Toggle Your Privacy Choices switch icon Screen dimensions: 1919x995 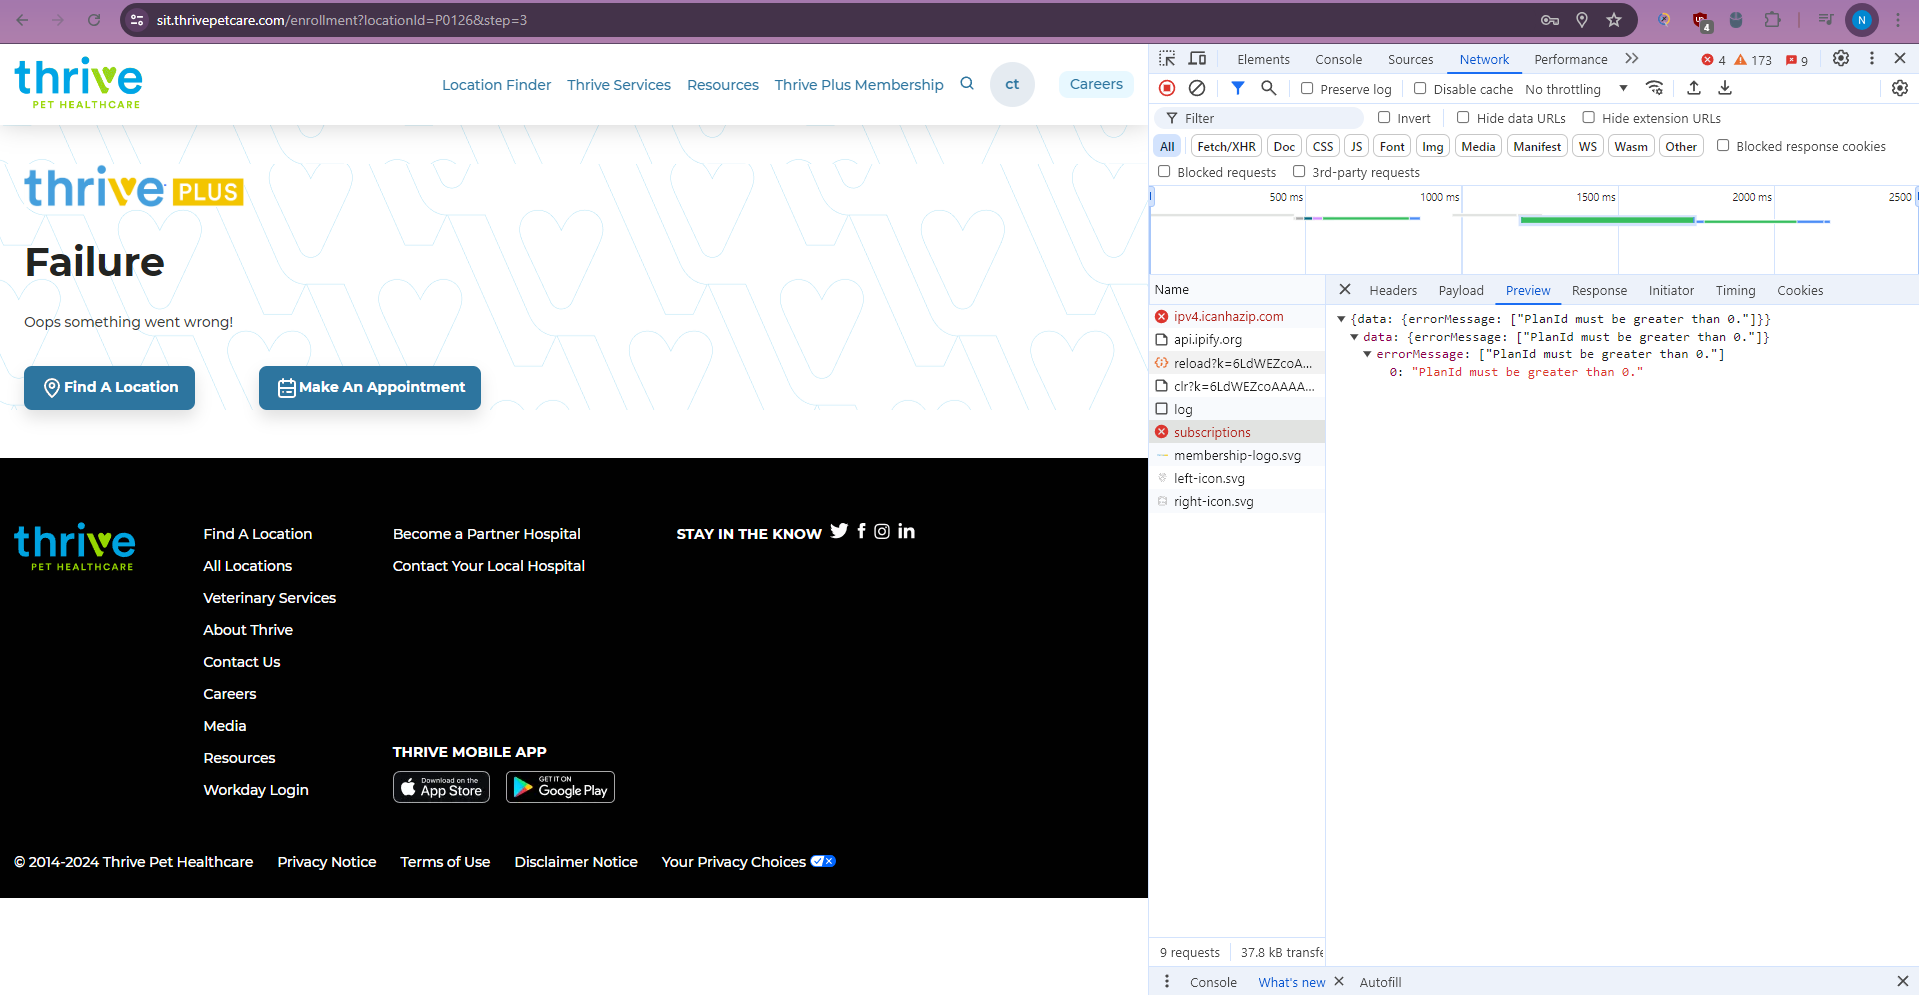823,861
